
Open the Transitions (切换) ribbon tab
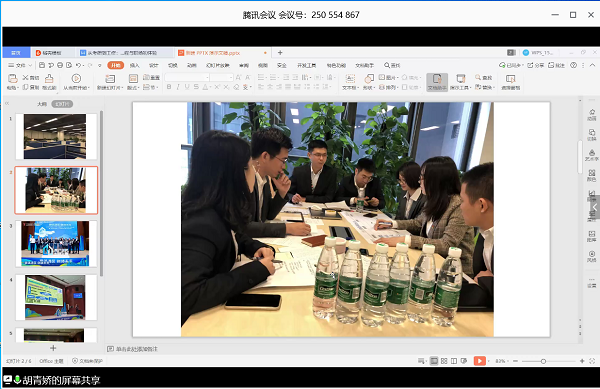(x=173, y=65)
